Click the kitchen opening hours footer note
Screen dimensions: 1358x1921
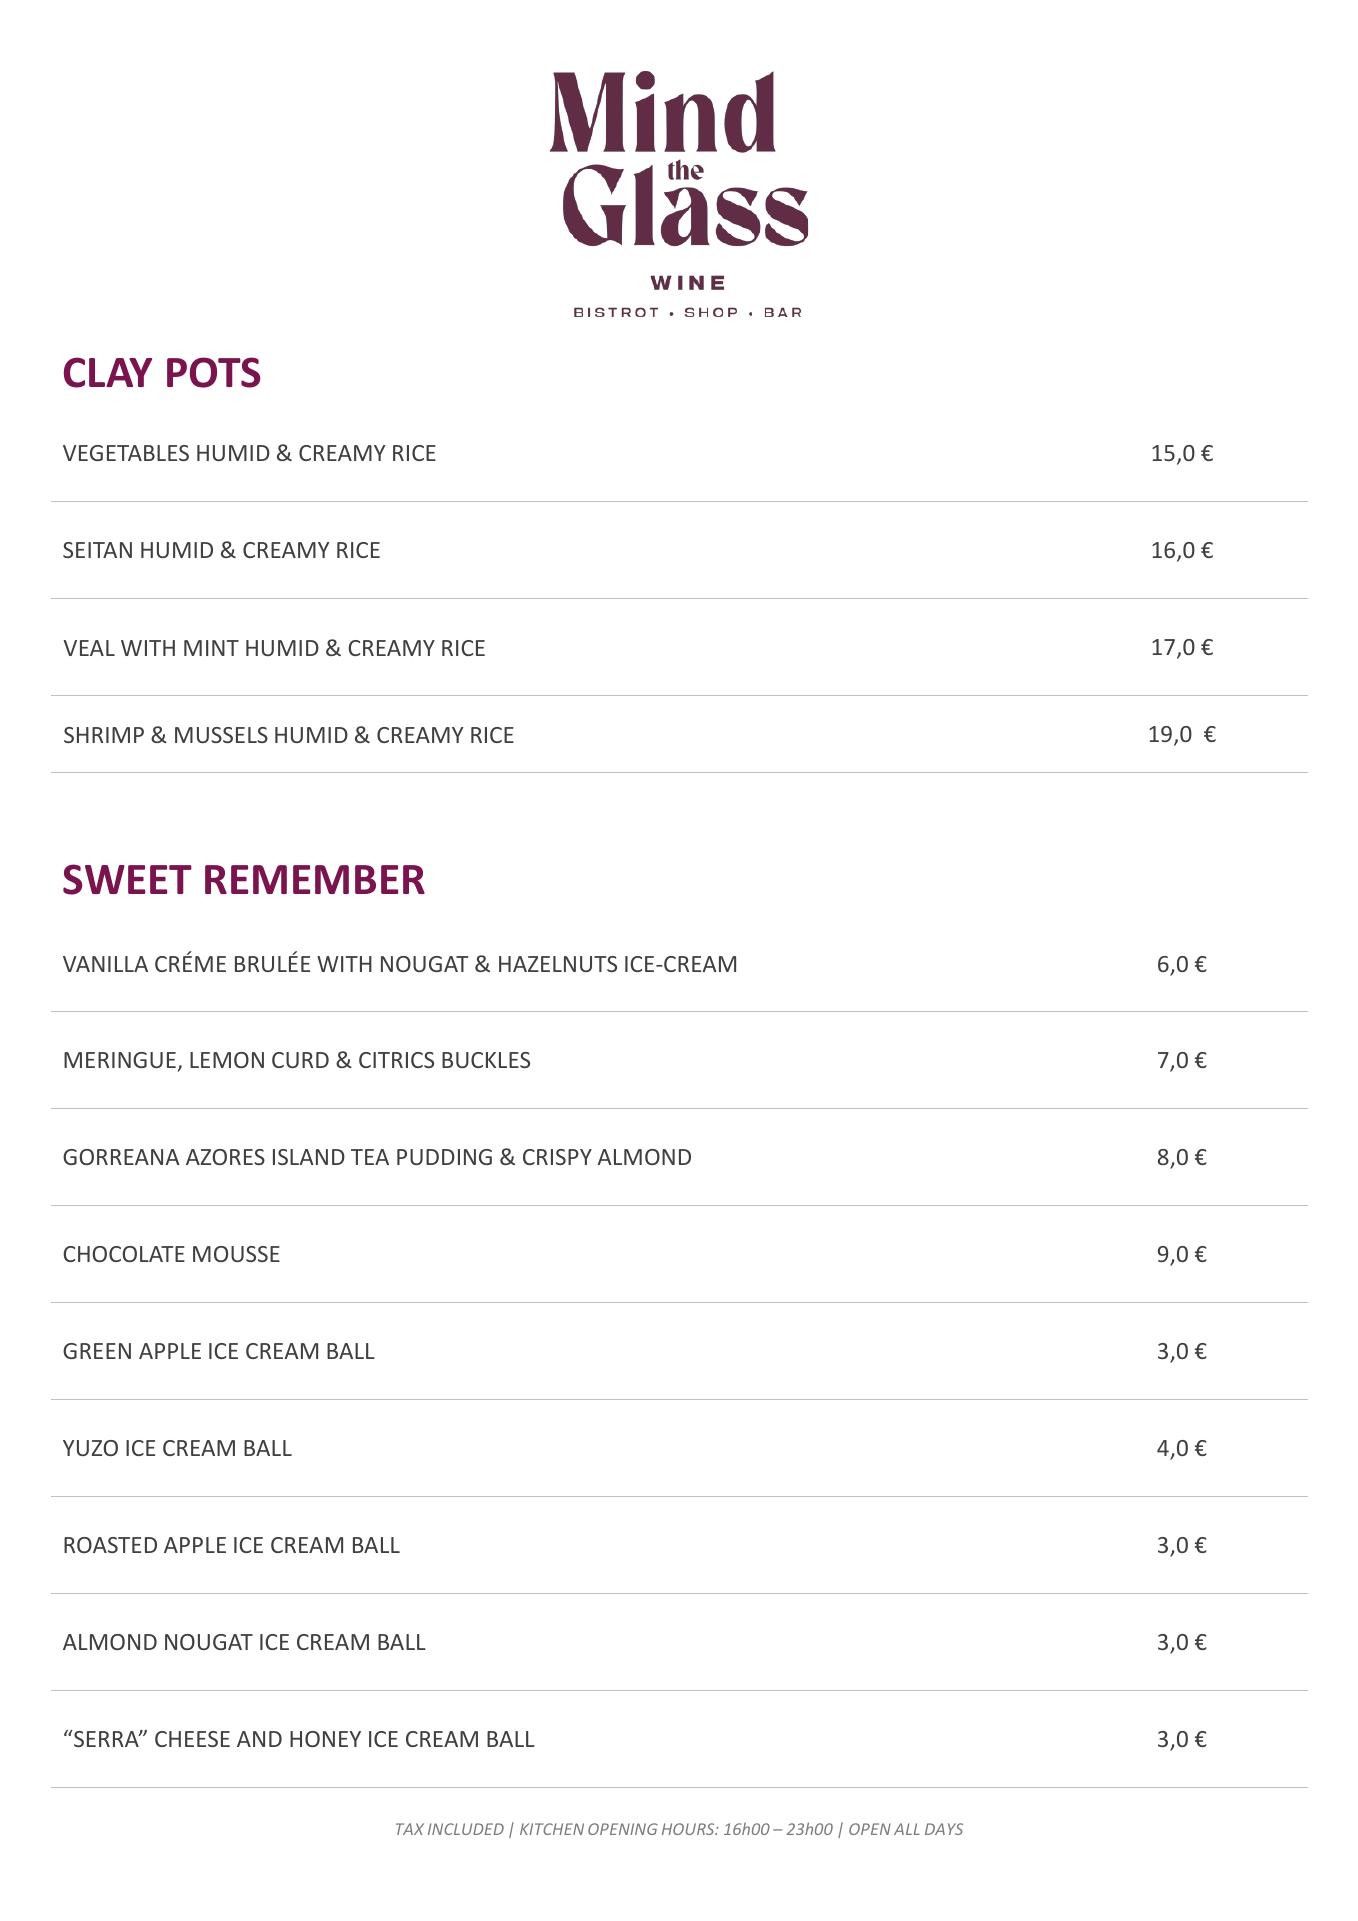click(678, 1829)
